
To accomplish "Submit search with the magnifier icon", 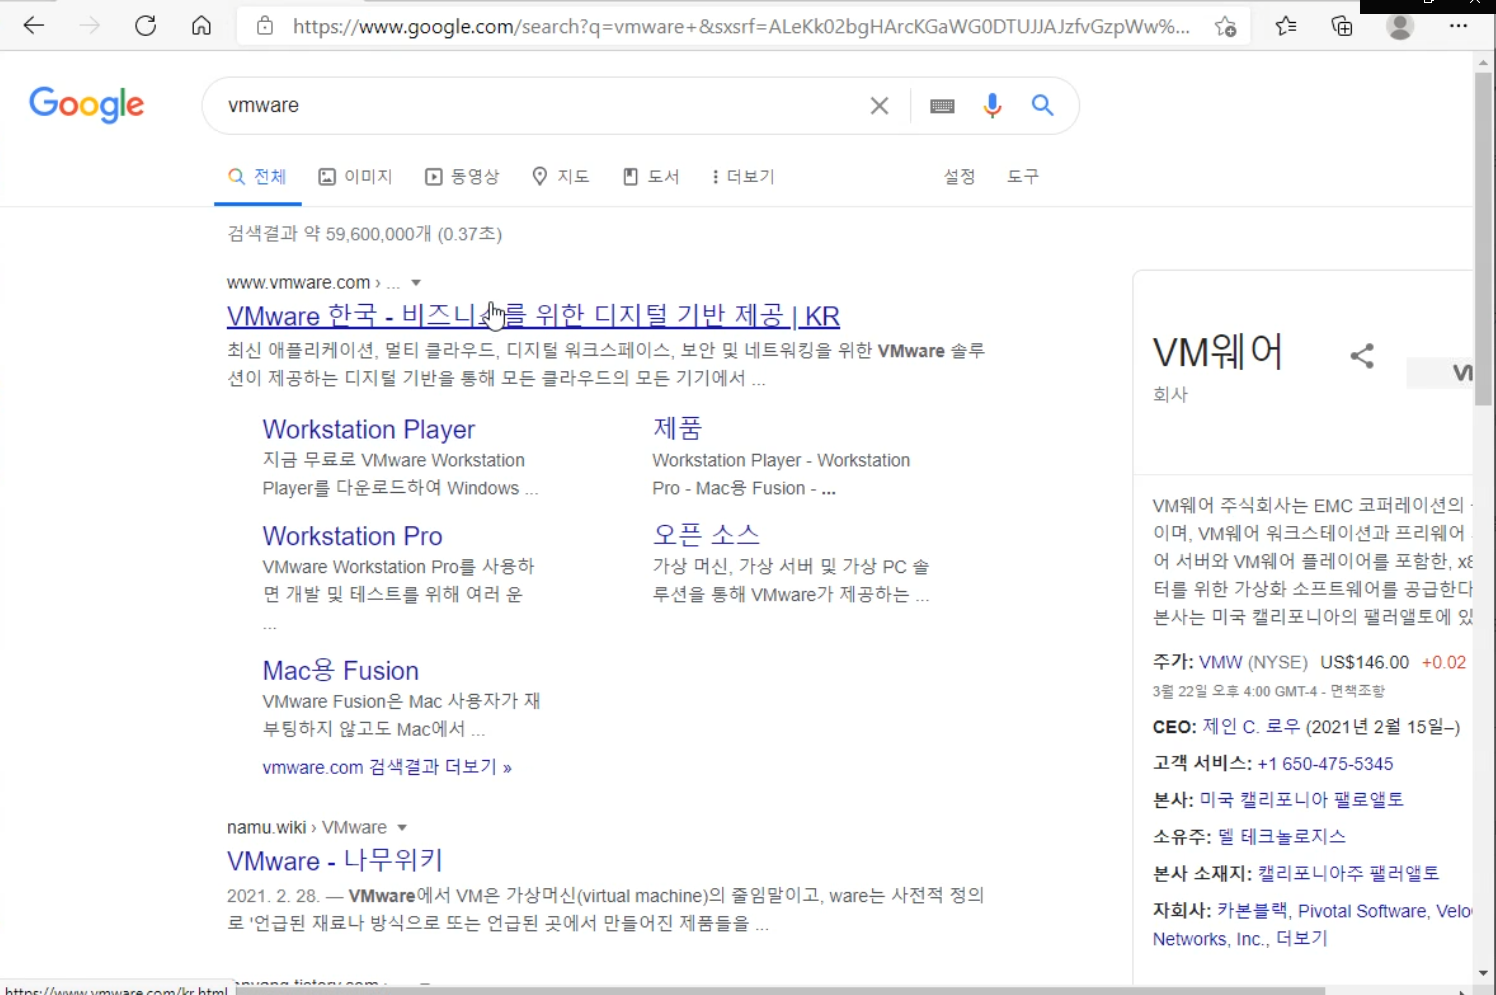I will tap(1043, 105).
